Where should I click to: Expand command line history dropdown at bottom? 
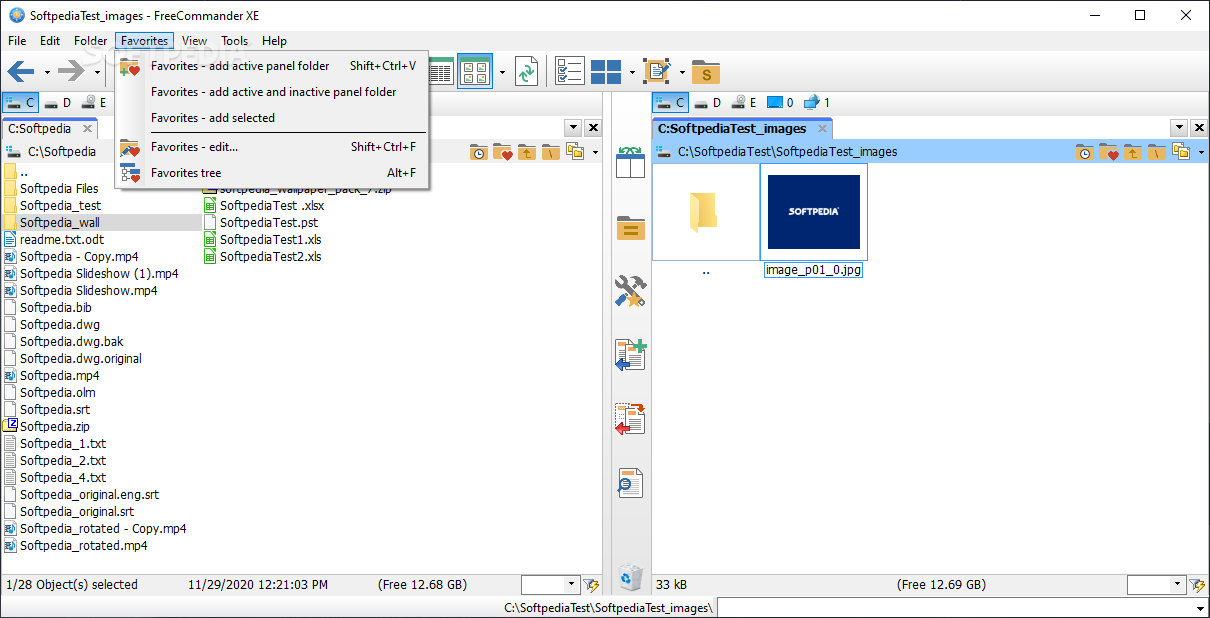tap(1200, 608)
